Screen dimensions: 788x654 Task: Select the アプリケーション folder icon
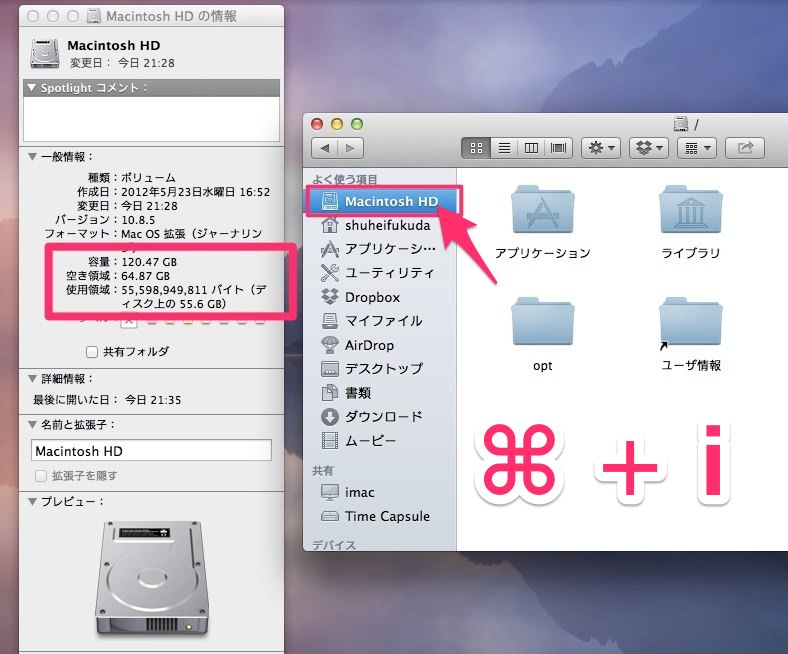tap(542, 210)
